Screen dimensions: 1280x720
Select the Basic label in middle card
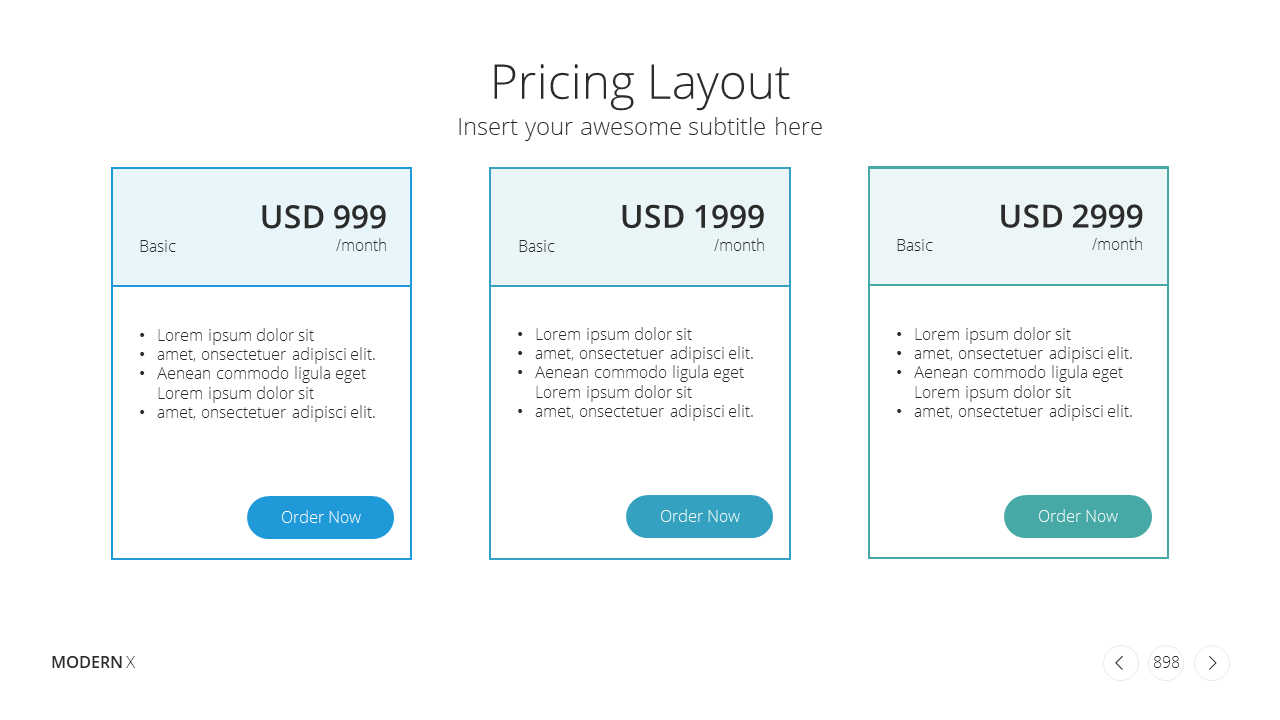tap(536, 246)
